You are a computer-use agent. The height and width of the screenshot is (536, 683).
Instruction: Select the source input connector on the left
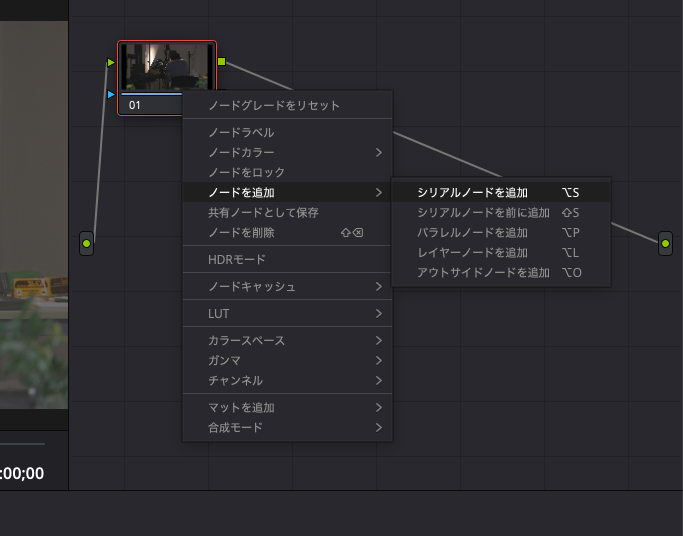click(x=87, y=243)
